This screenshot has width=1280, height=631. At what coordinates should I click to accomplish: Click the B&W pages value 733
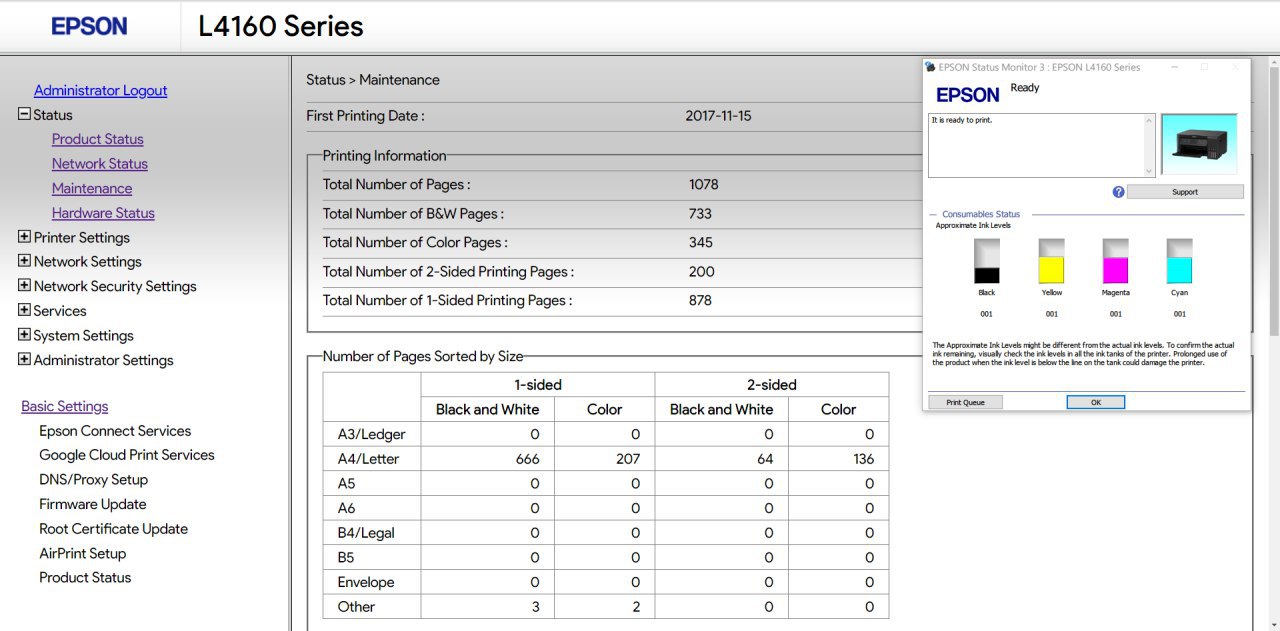coord(700,213)
